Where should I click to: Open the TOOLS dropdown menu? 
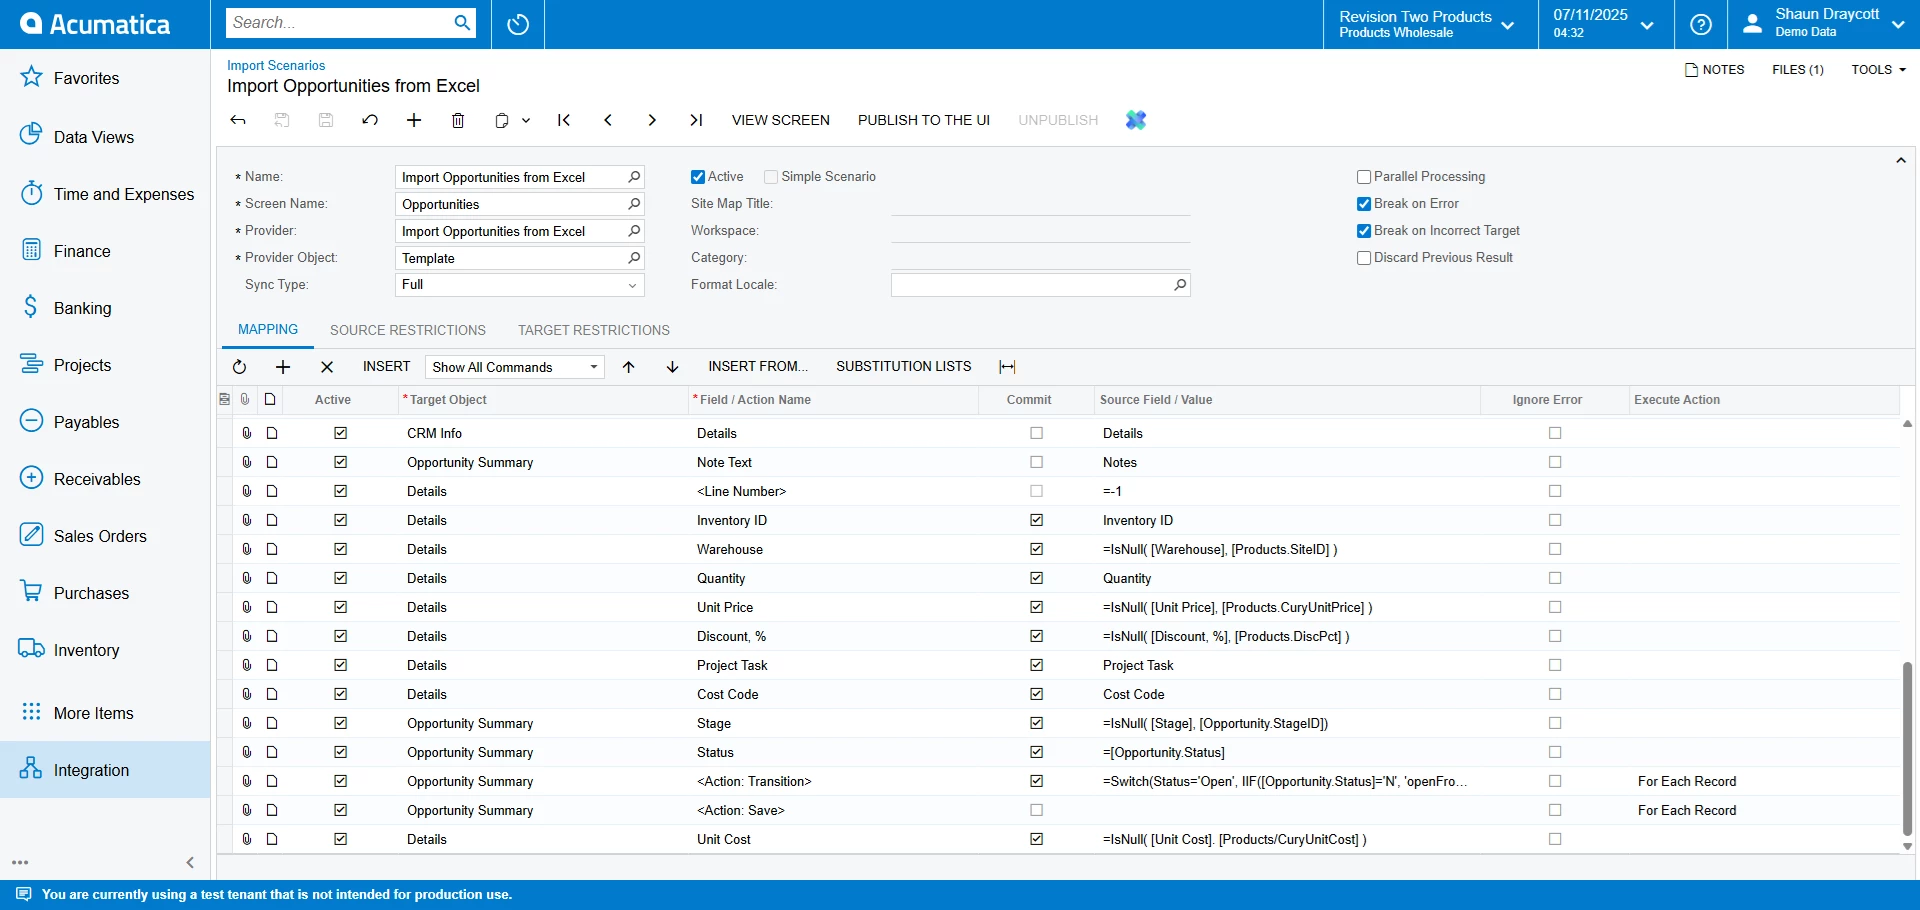(1878, 70)
